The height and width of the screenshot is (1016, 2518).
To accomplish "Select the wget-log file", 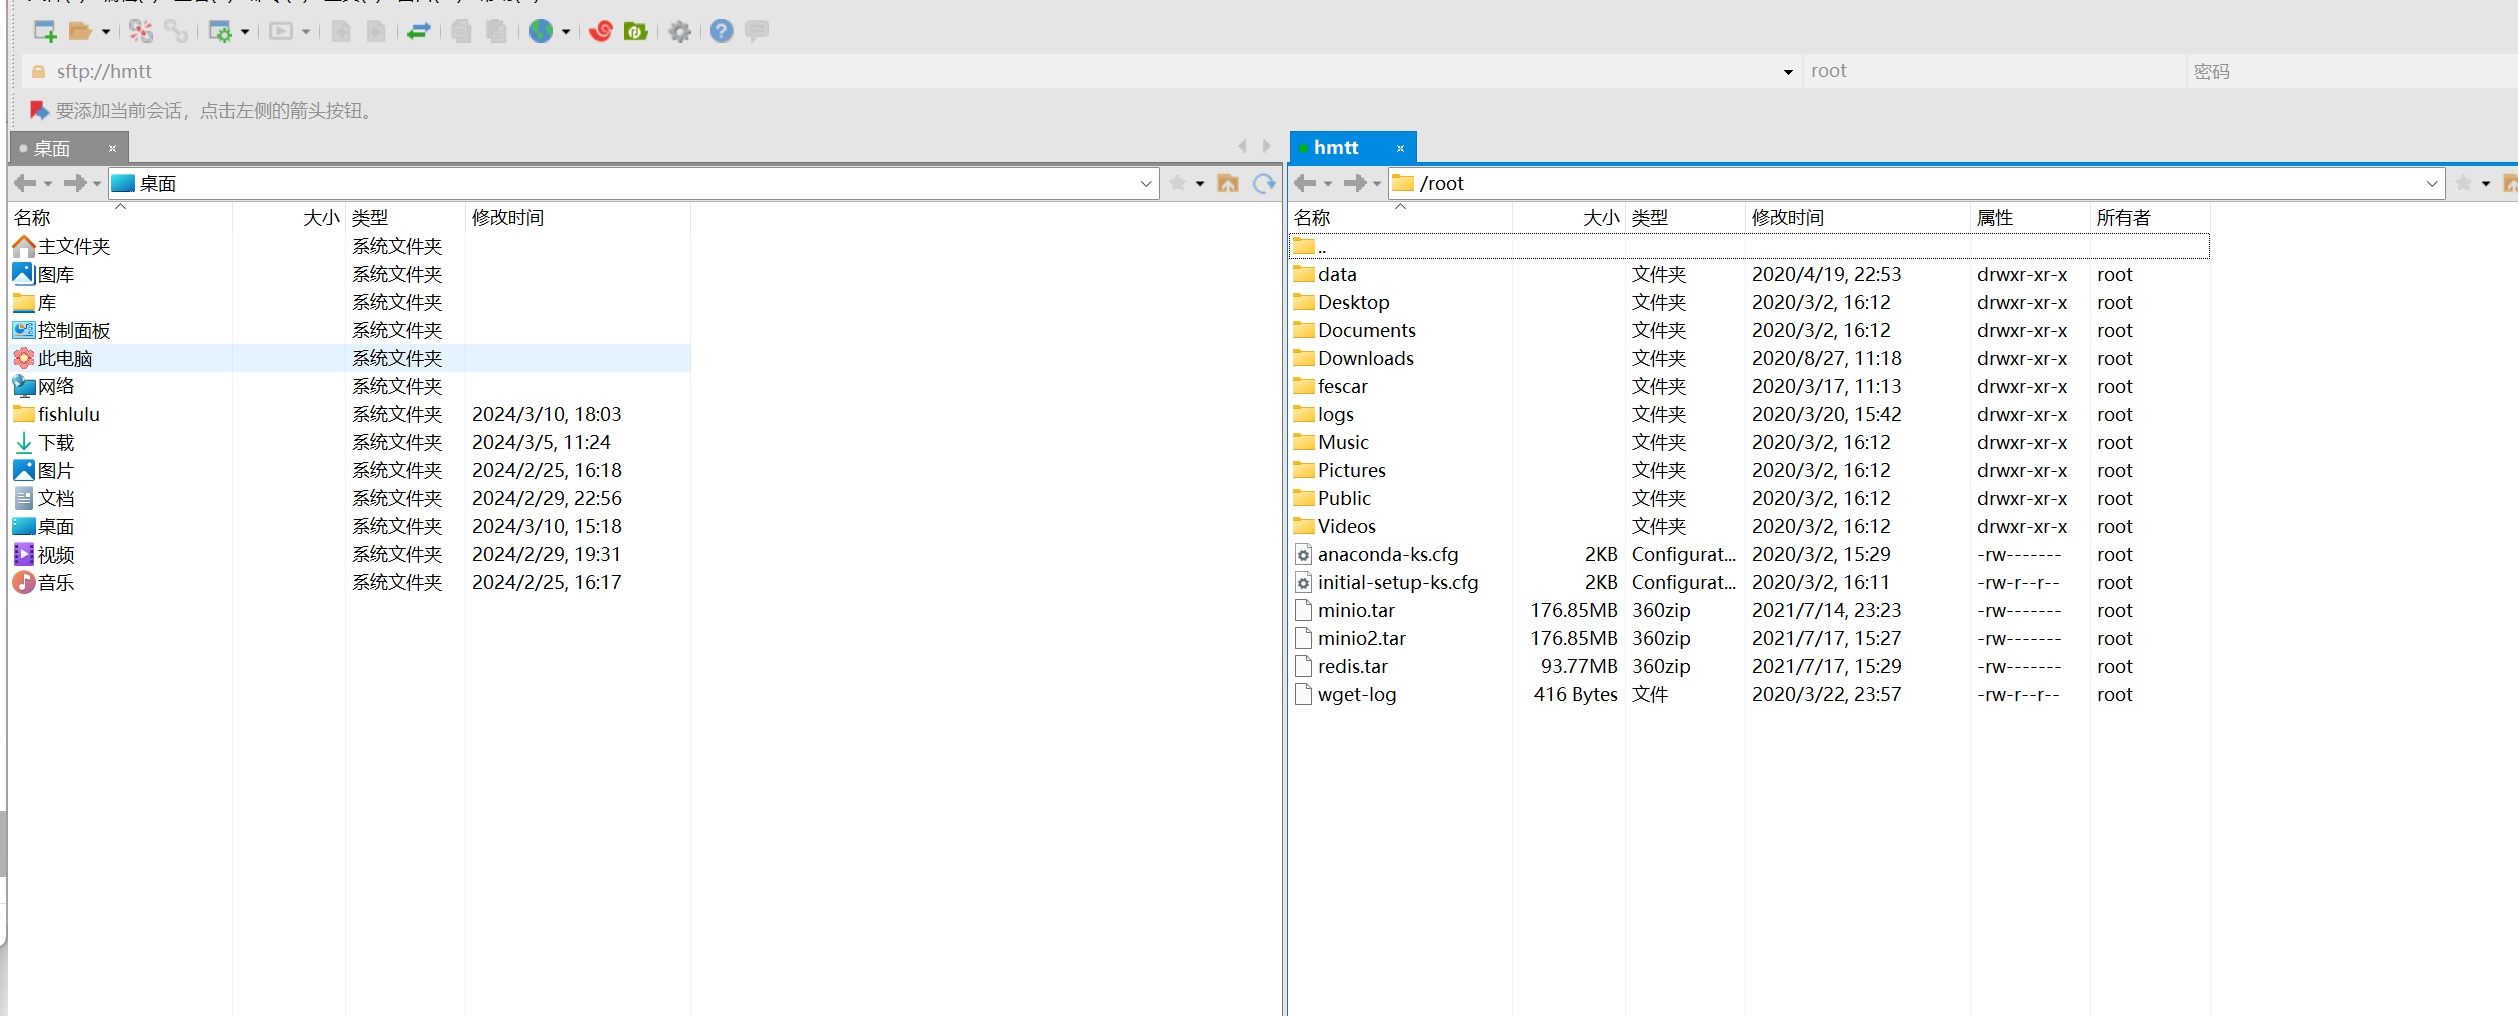I will tap(1749, 694).
